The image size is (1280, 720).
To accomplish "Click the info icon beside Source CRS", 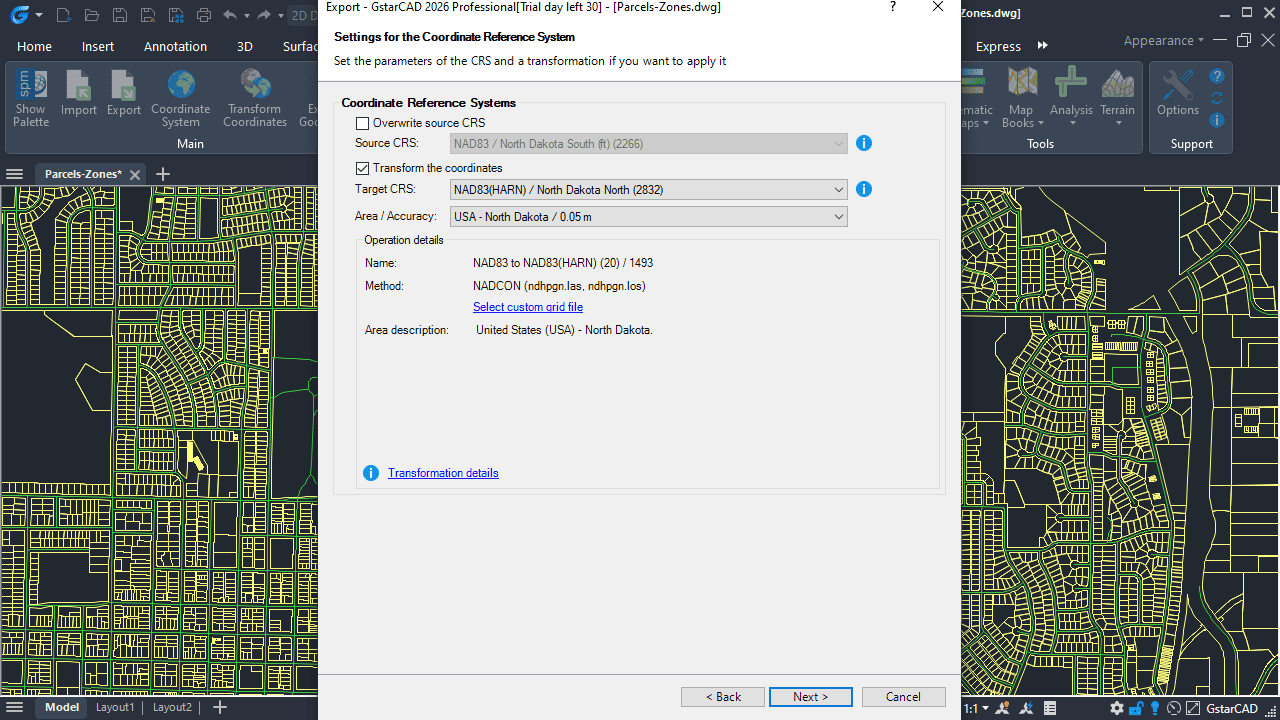I will 864,143.
